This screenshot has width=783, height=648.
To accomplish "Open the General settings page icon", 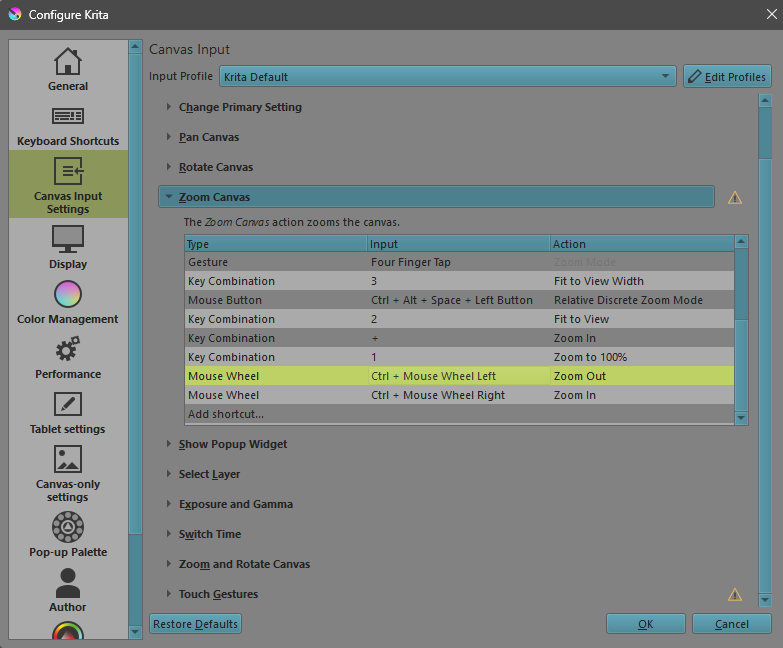I will pyautogui.click(x=68, y=62).
